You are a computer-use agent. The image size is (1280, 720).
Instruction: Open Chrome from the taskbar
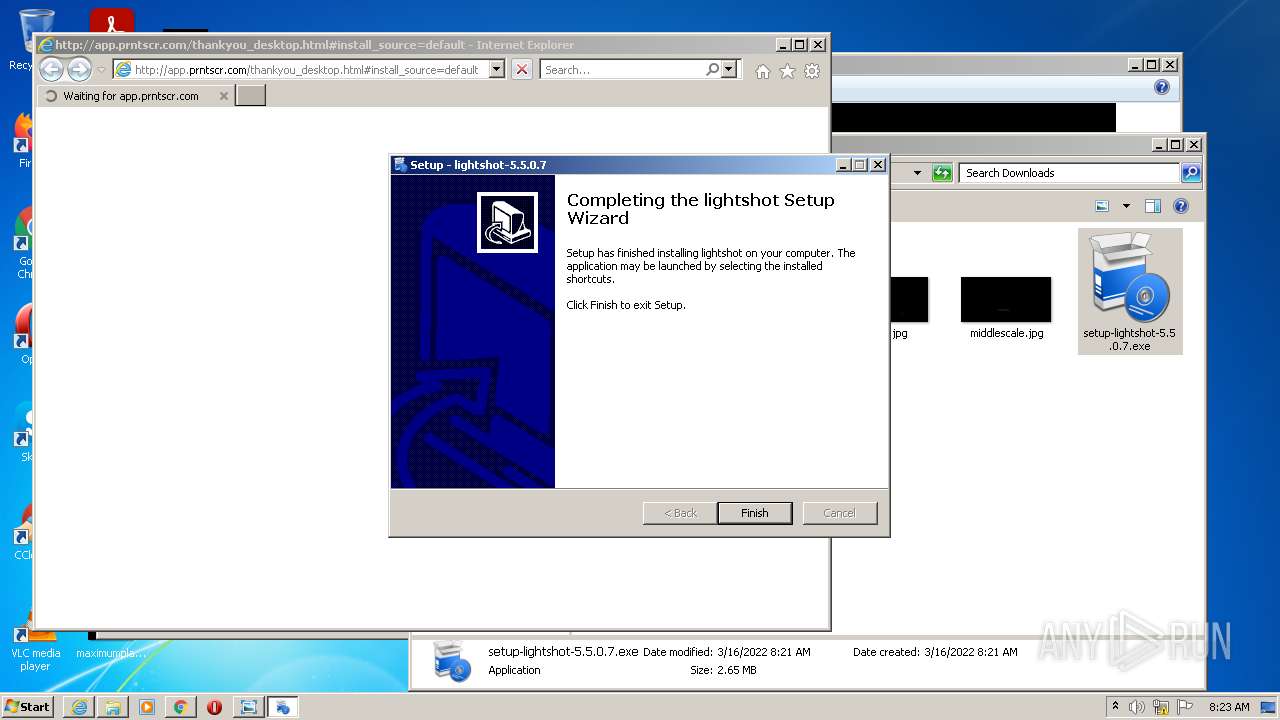pos(181,707)
